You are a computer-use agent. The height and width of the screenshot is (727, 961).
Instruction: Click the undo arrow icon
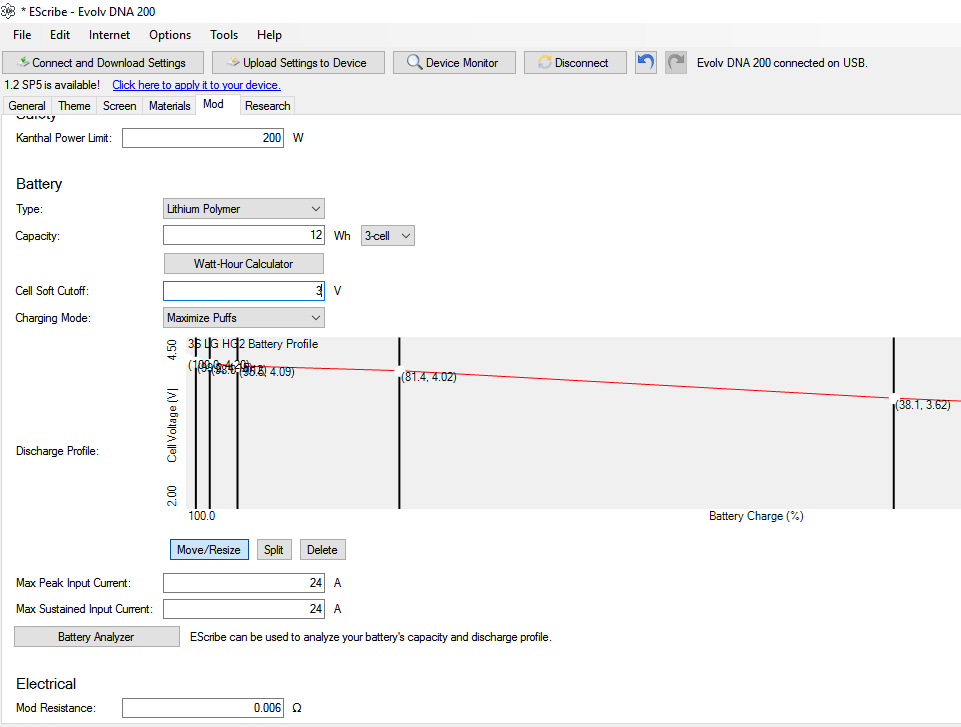pos(646,62)
